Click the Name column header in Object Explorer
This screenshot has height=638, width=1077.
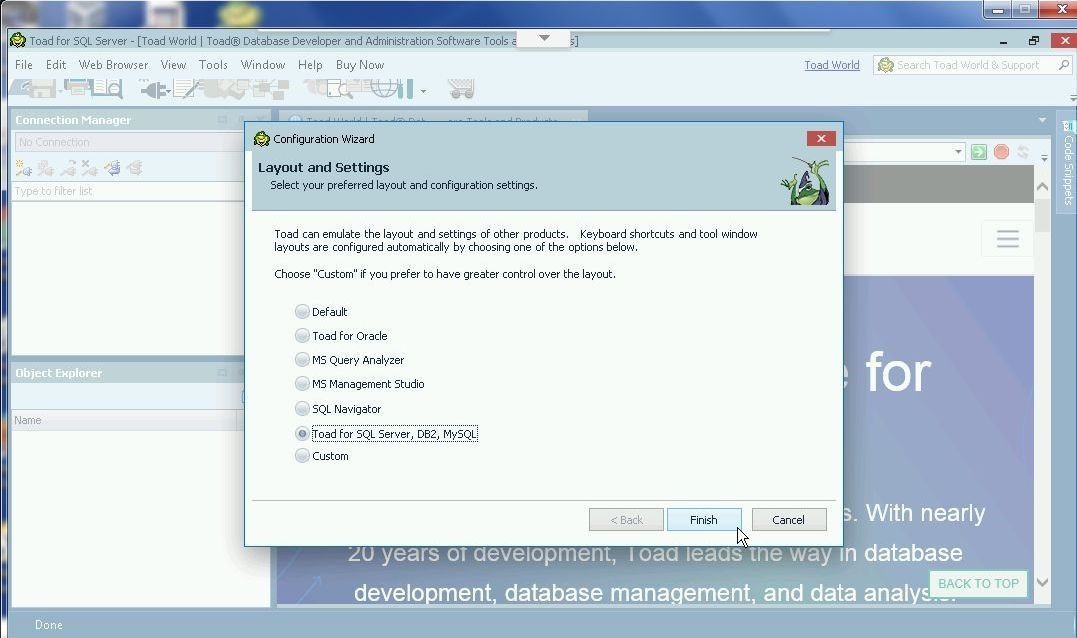click(124, 420)
